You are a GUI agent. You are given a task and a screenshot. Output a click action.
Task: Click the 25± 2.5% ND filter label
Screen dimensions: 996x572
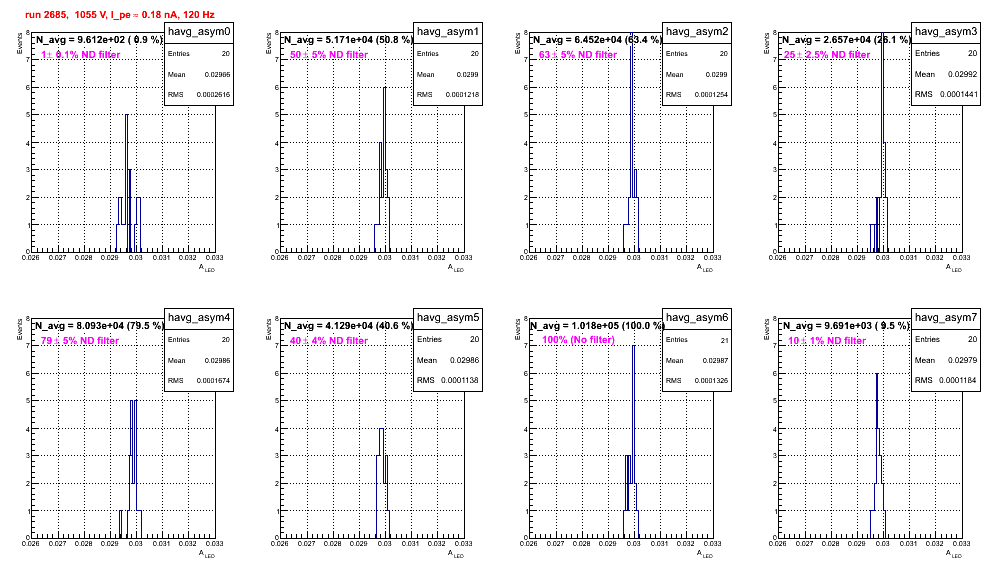pos(827,55)
